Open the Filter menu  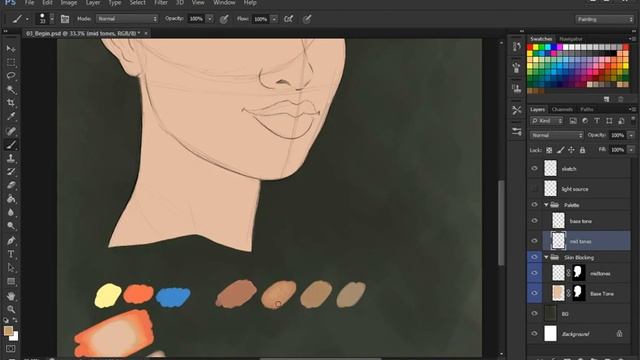tap(161, 3)
